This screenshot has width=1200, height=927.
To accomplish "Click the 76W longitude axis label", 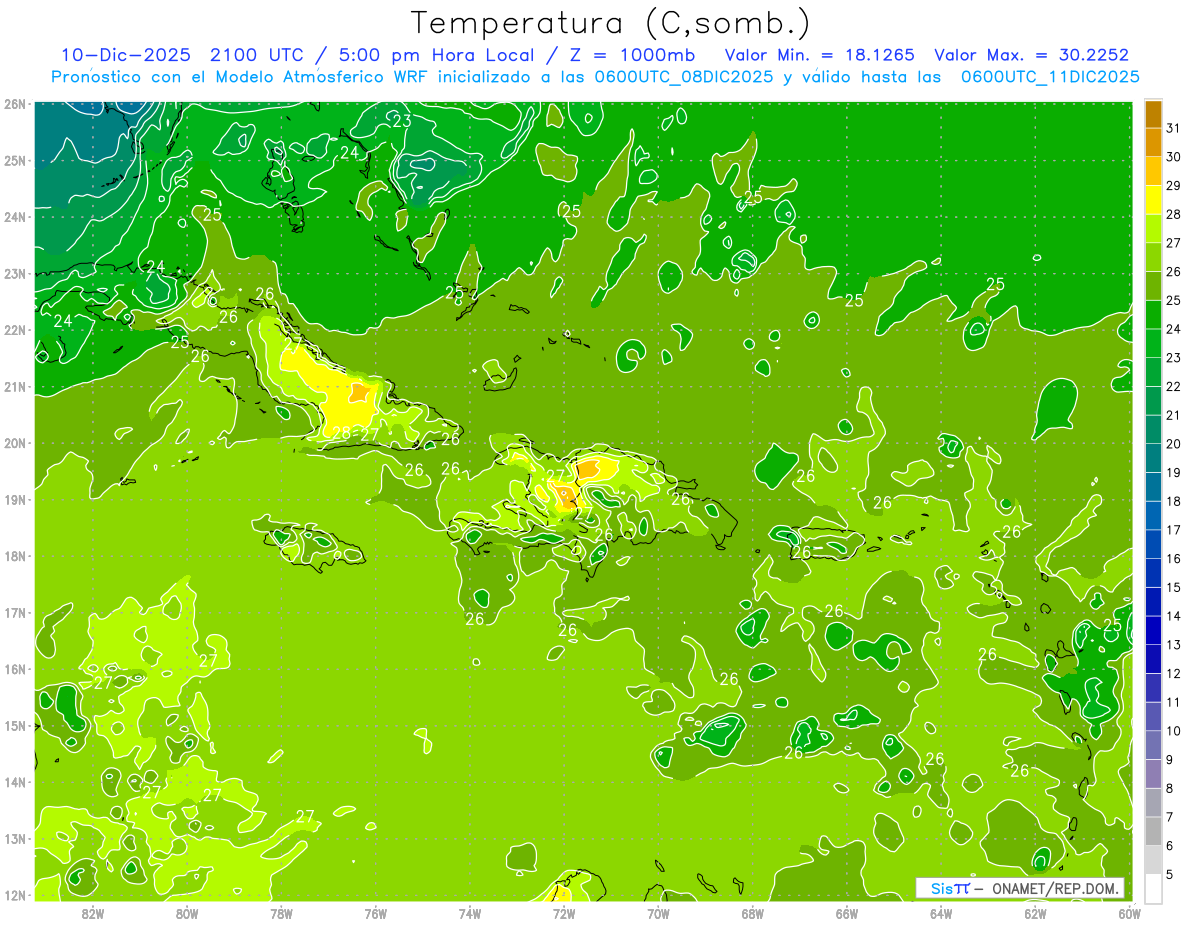I will click(x=375, y=912).
